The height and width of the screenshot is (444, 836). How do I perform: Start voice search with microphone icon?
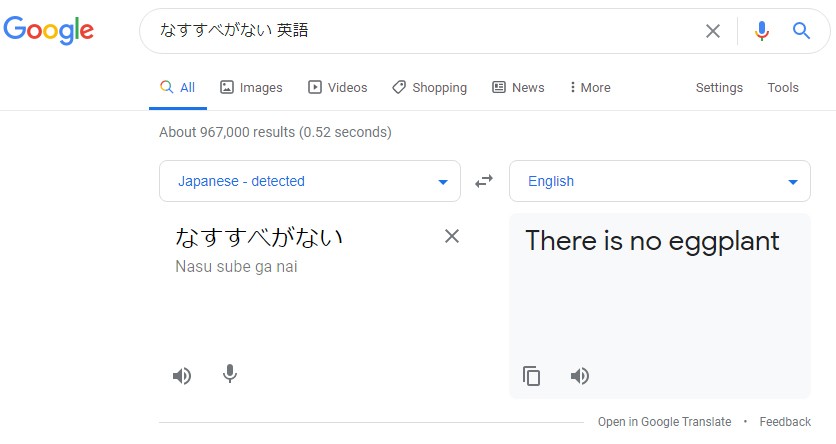pos(762,31)
